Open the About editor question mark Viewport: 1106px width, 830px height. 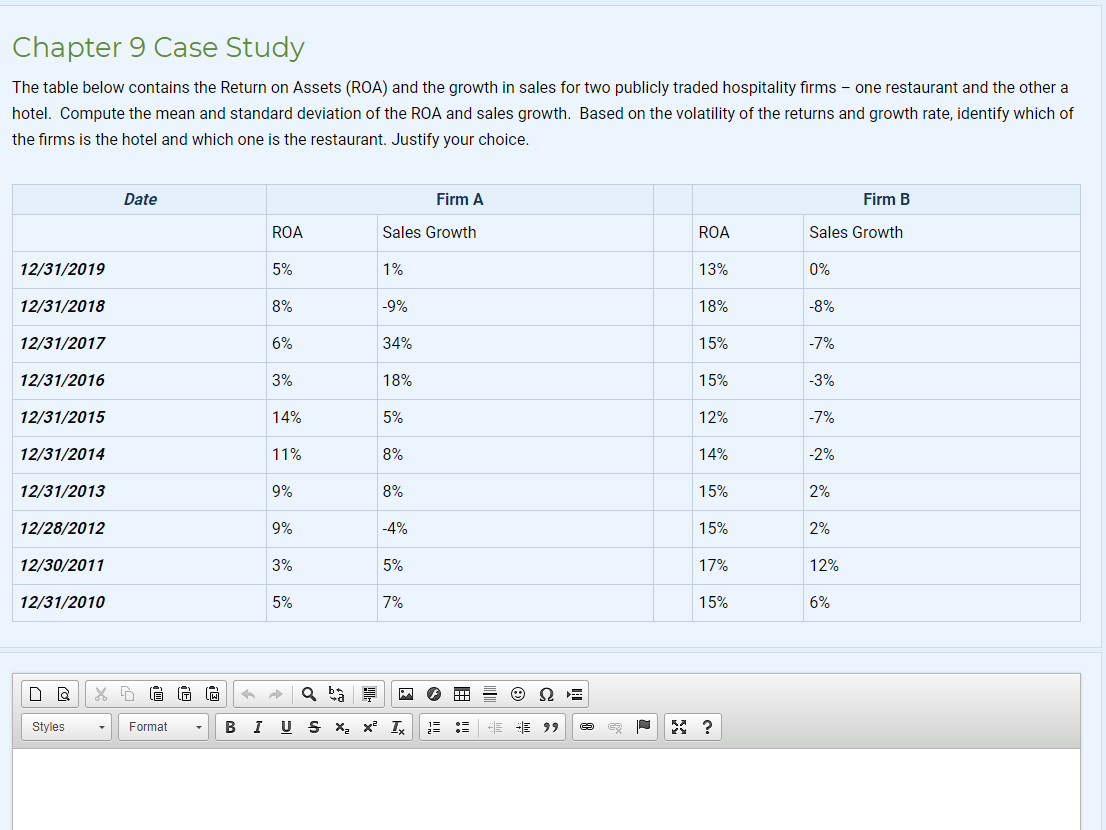(x=707, y=727)
